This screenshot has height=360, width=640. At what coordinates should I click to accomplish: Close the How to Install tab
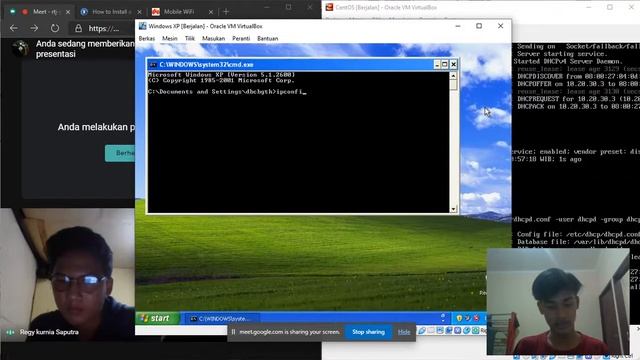(x=139, y=12)
